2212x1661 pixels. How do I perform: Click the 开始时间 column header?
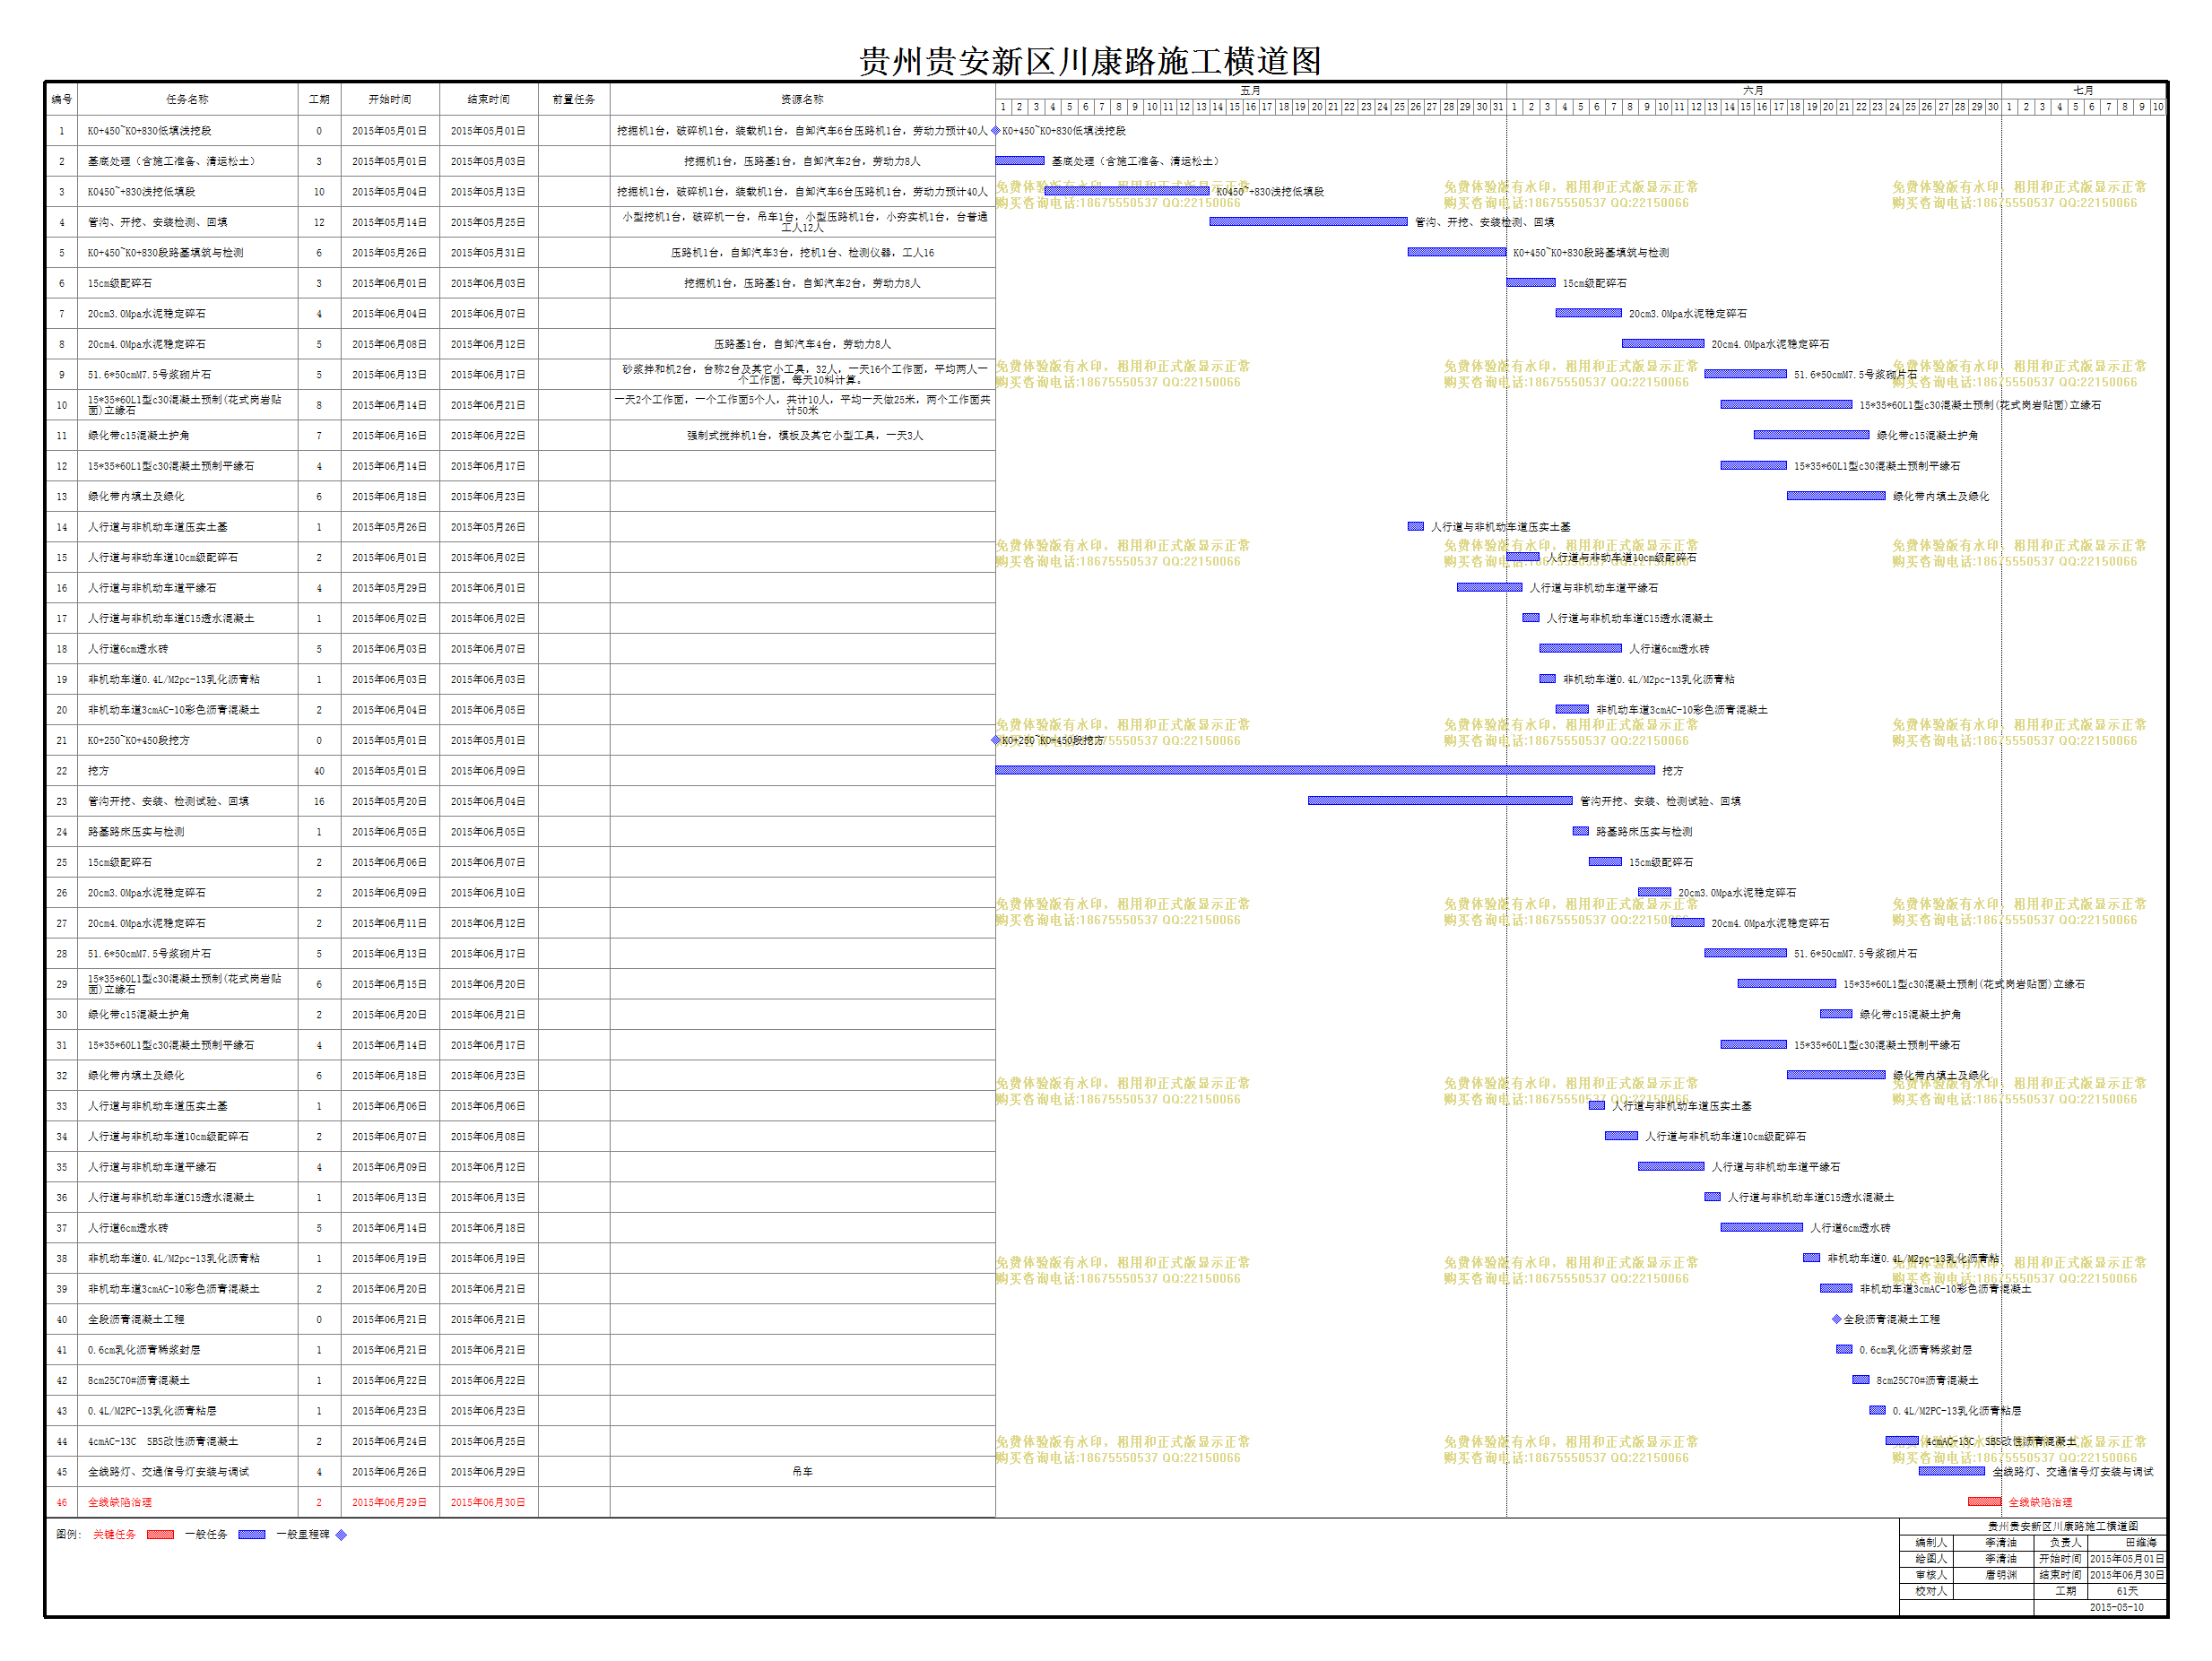(390, 99)
